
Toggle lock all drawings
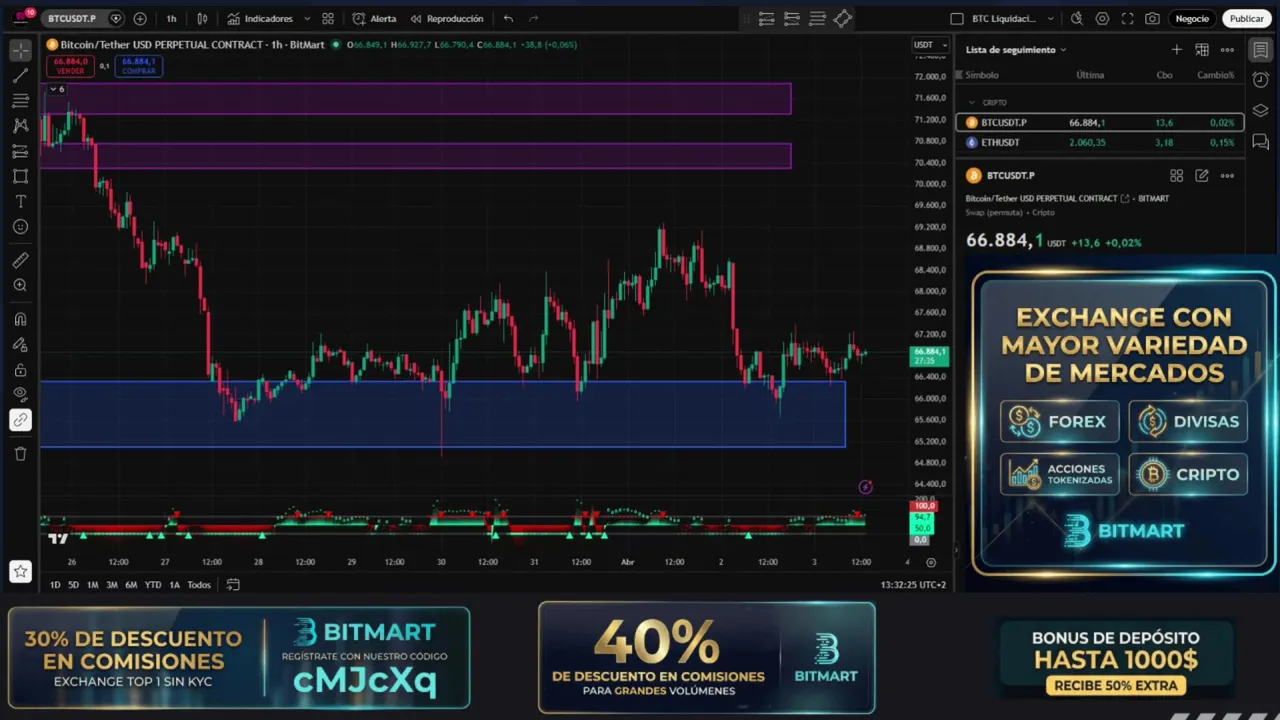(x=20, y=369)
